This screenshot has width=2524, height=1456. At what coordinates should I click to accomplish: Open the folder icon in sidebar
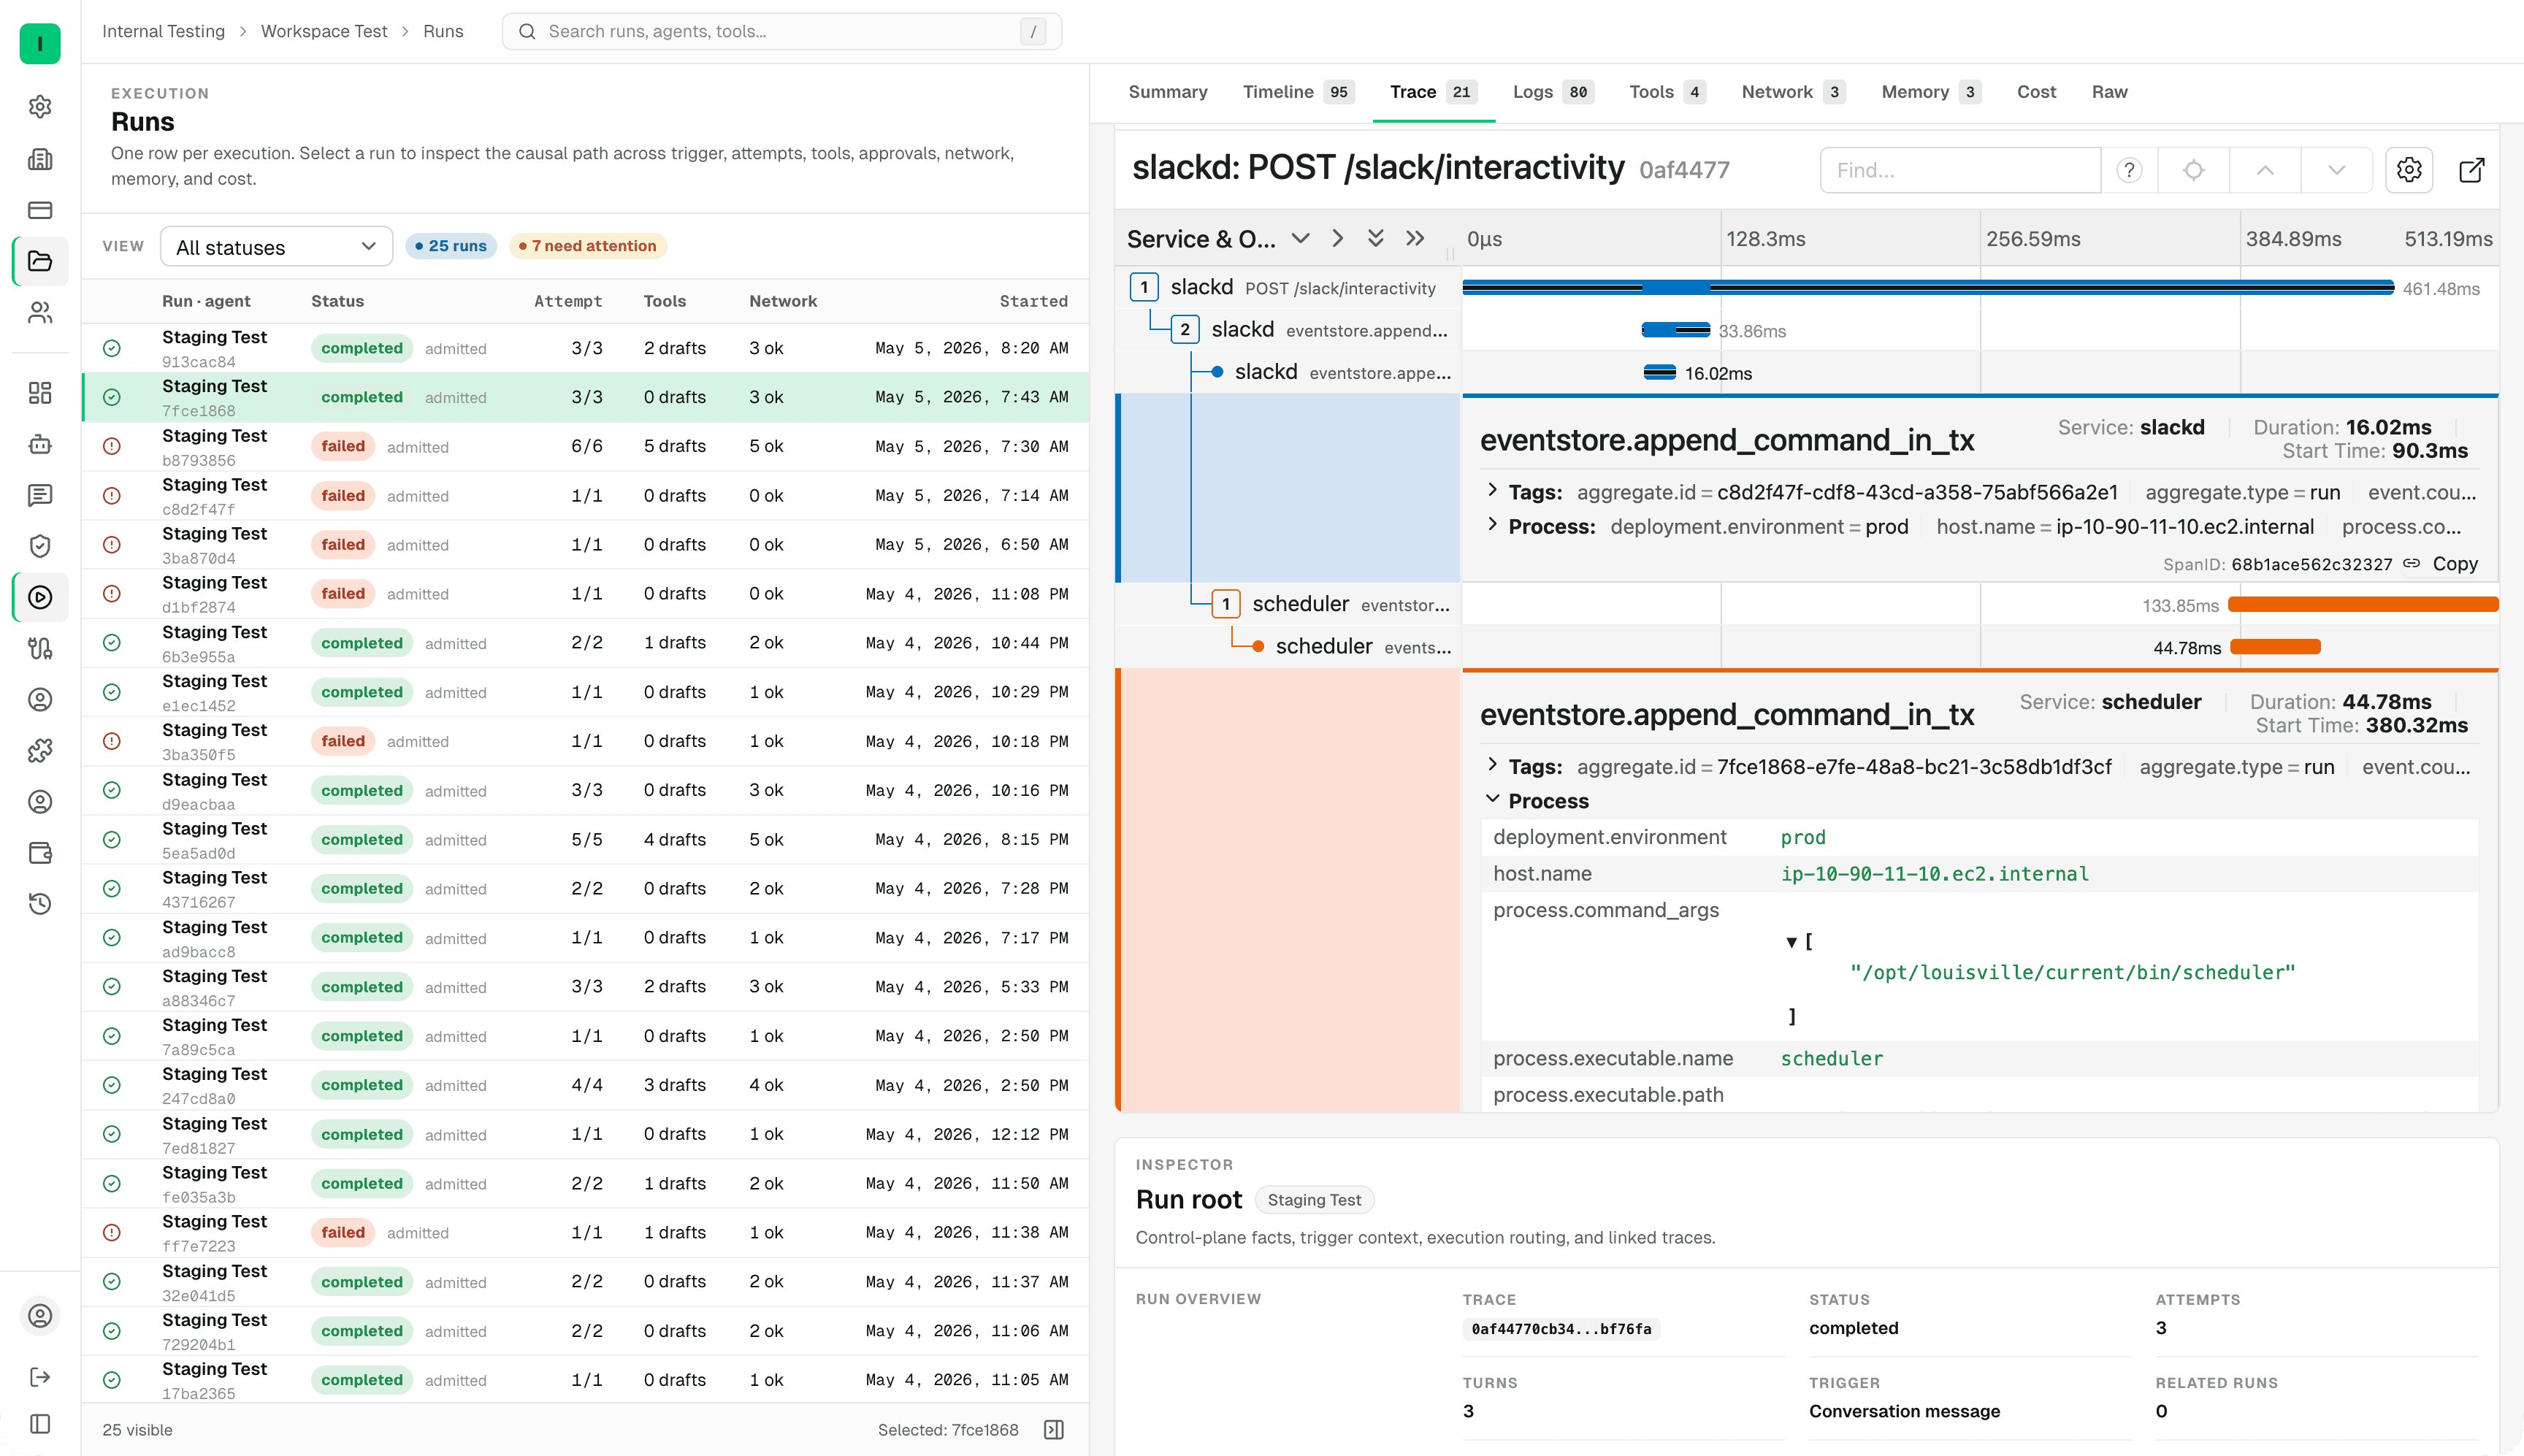pyautogui.click(x=40, y=261)
